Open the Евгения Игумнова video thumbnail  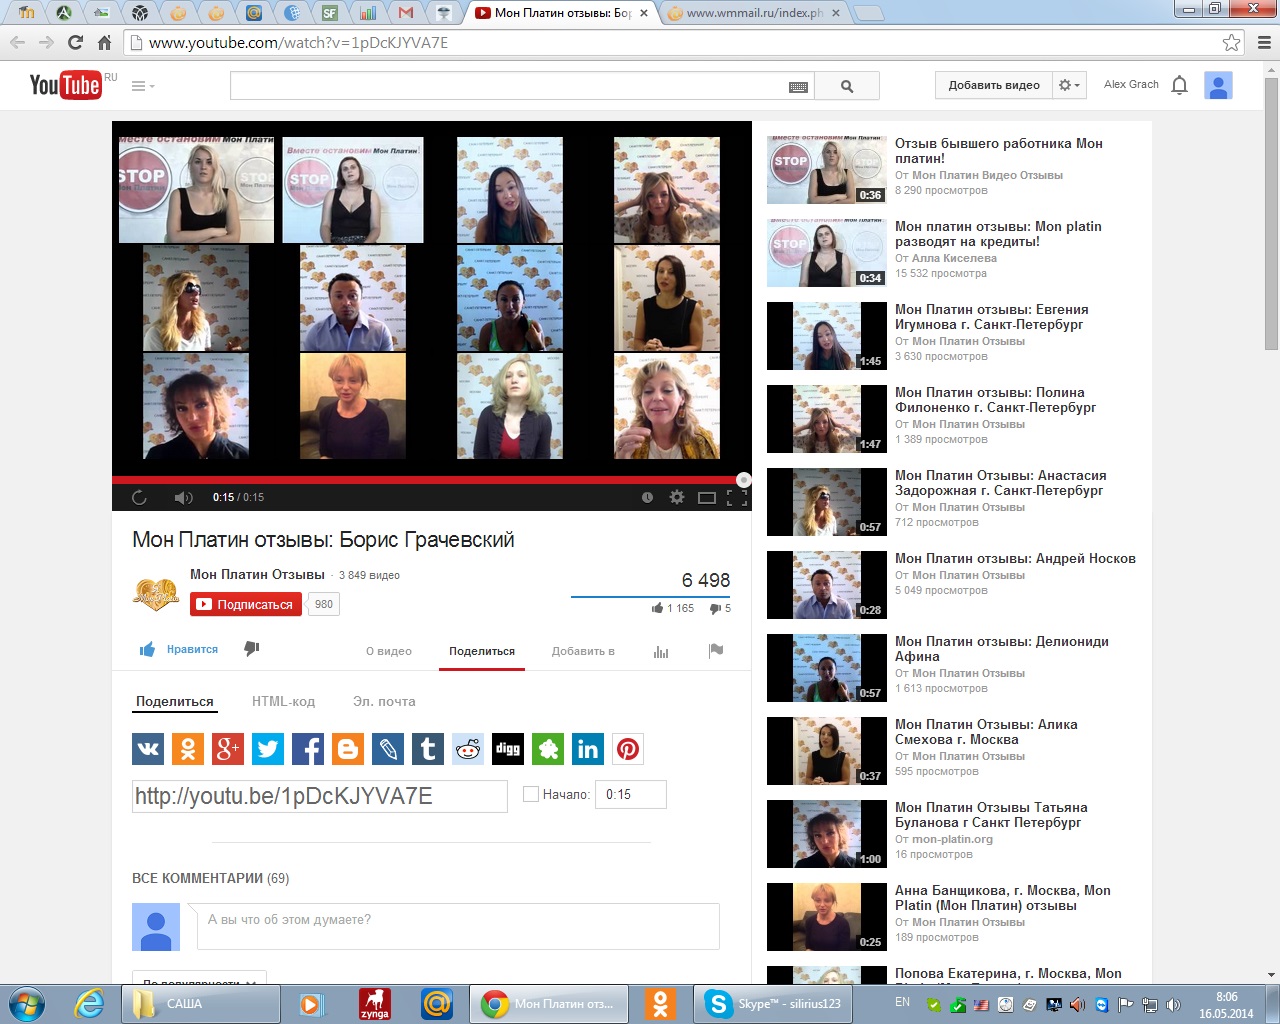827,336
